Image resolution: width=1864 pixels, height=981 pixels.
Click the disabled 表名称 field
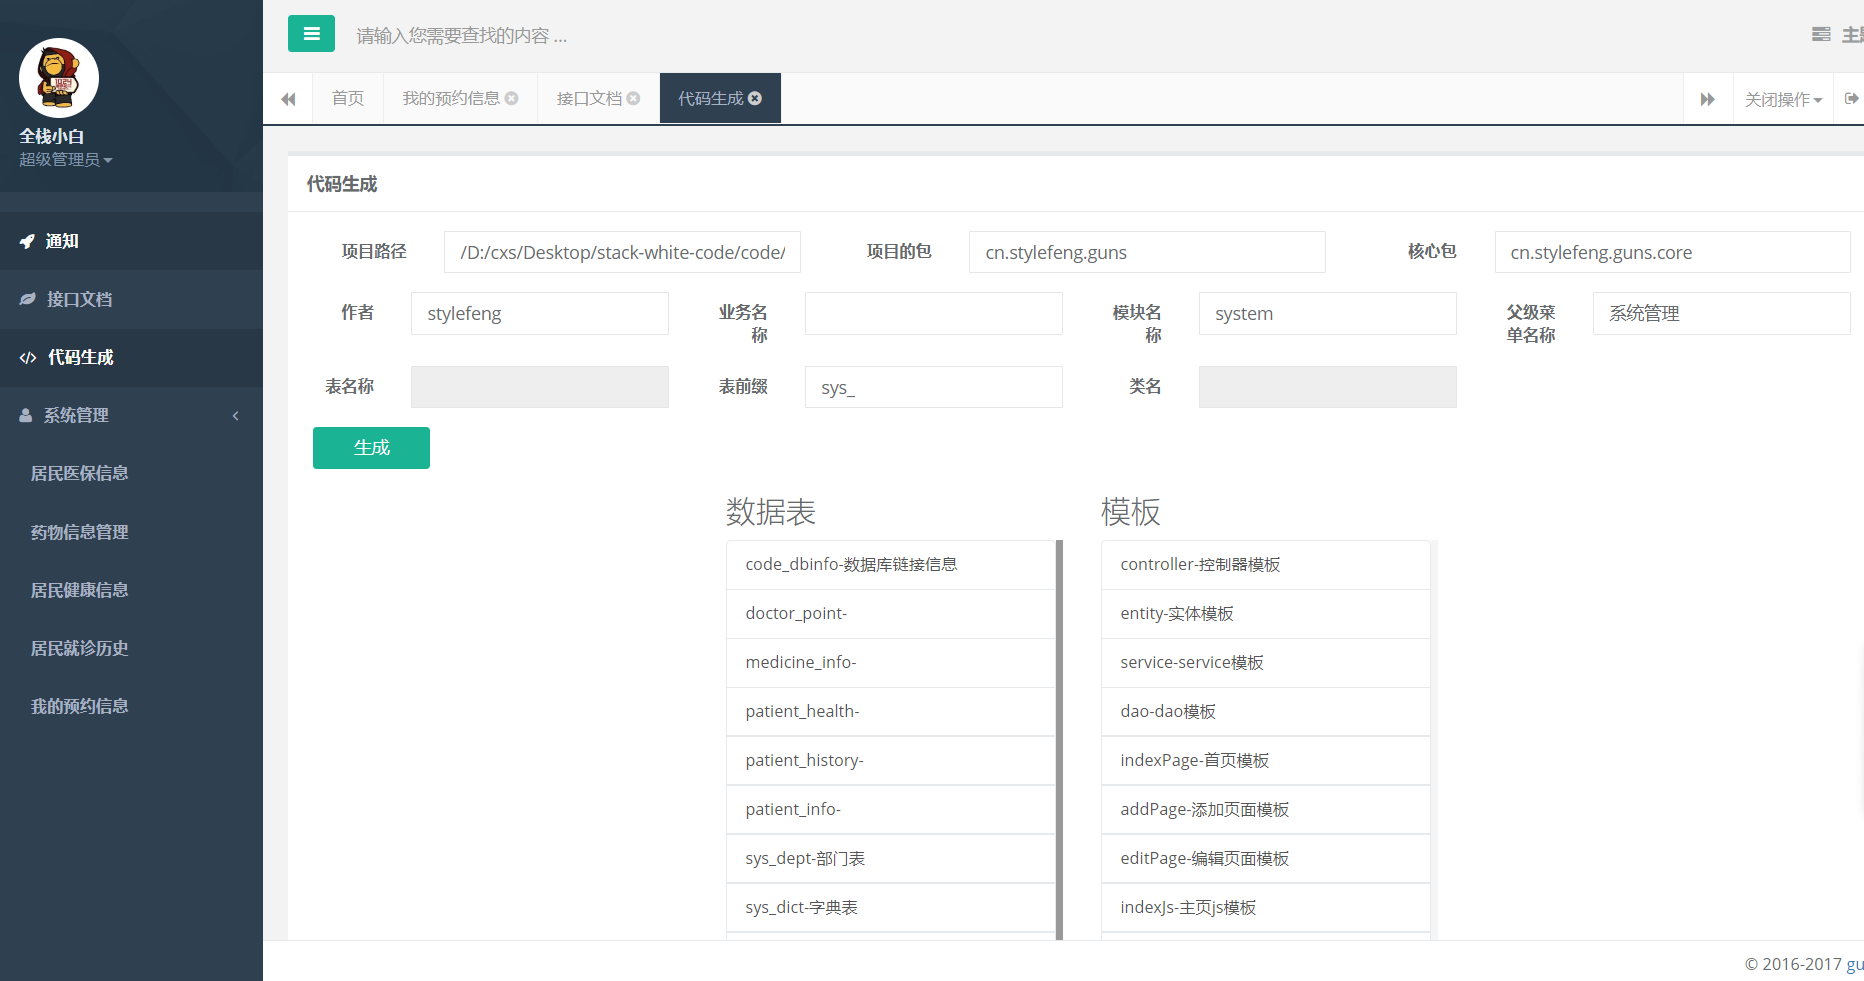[x=540, y=387]
